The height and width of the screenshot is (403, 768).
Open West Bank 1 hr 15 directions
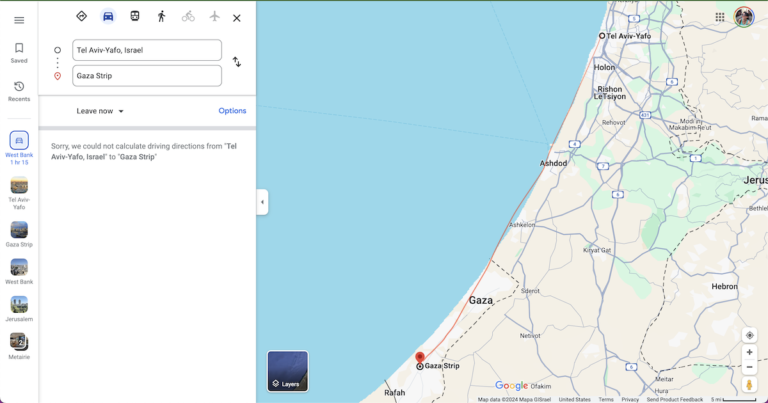pos(19,148)
